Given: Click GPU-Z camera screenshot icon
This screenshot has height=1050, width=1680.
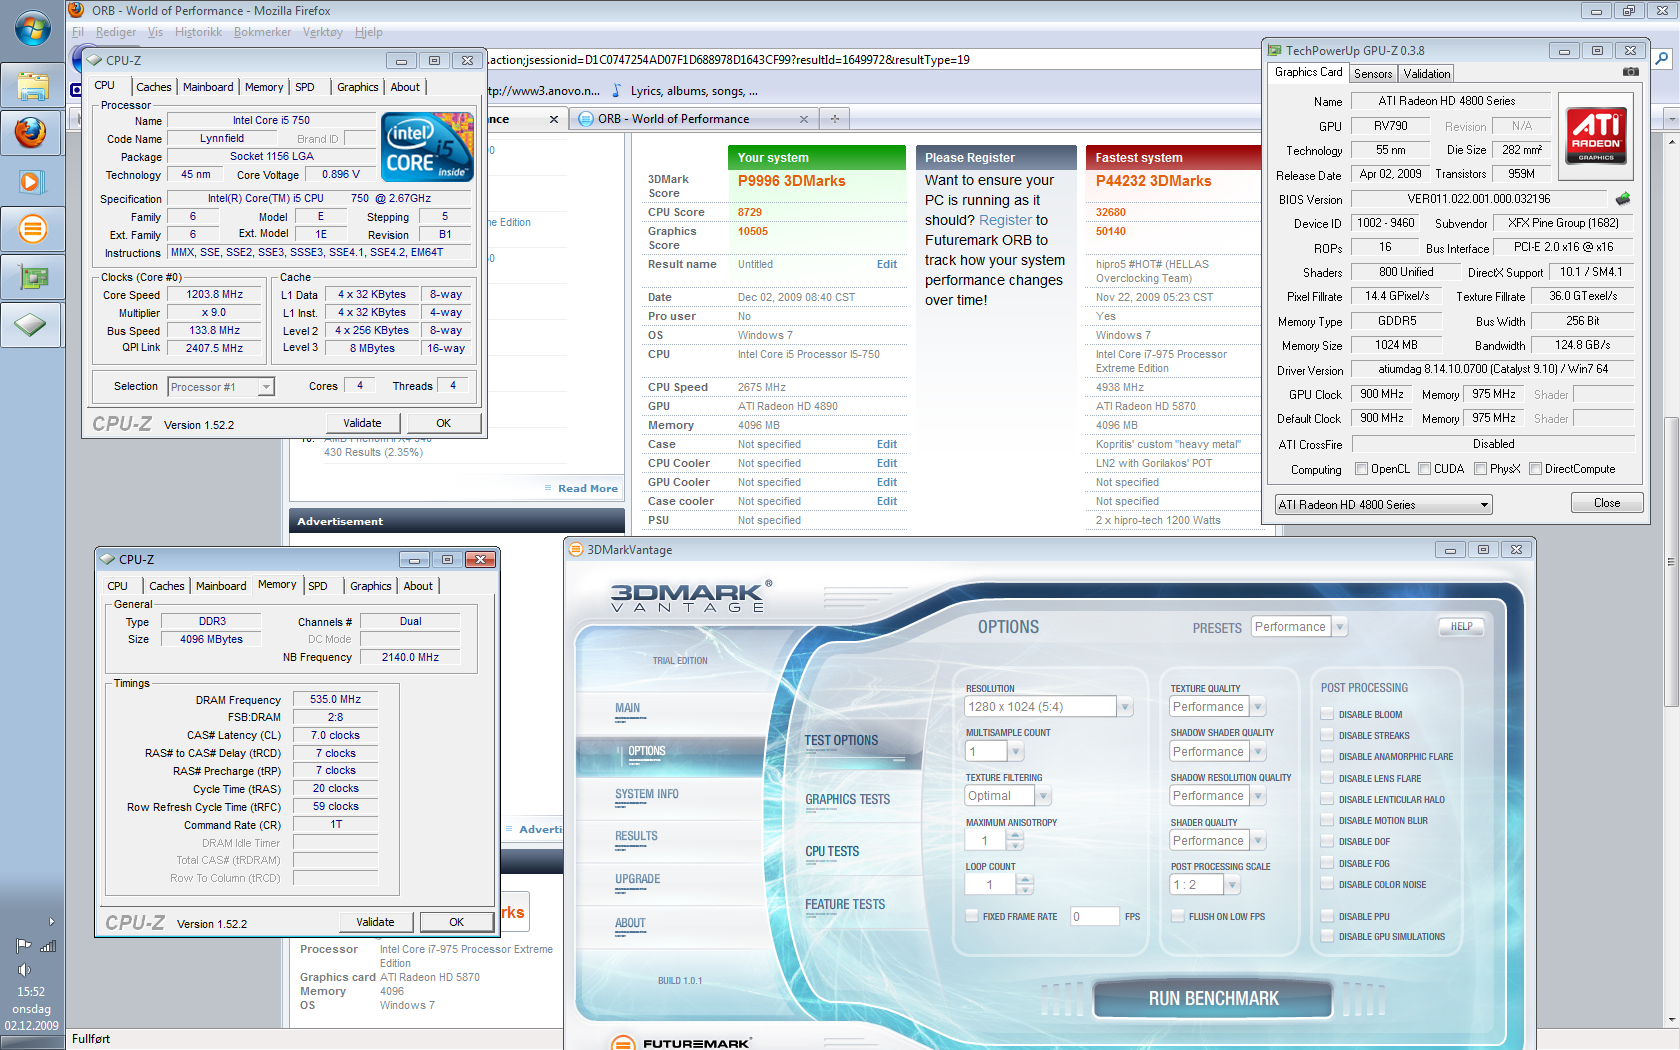Looking at the screenshot, I should click(1631, 72).
